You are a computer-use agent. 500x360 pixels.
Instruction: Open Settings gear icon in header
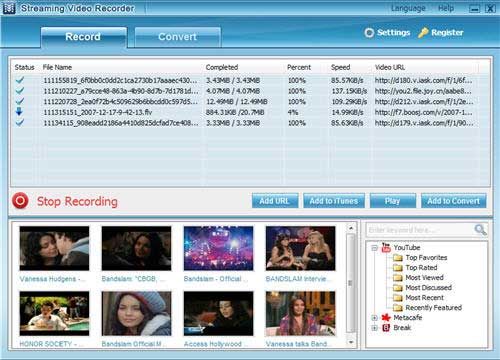[369, 33]
